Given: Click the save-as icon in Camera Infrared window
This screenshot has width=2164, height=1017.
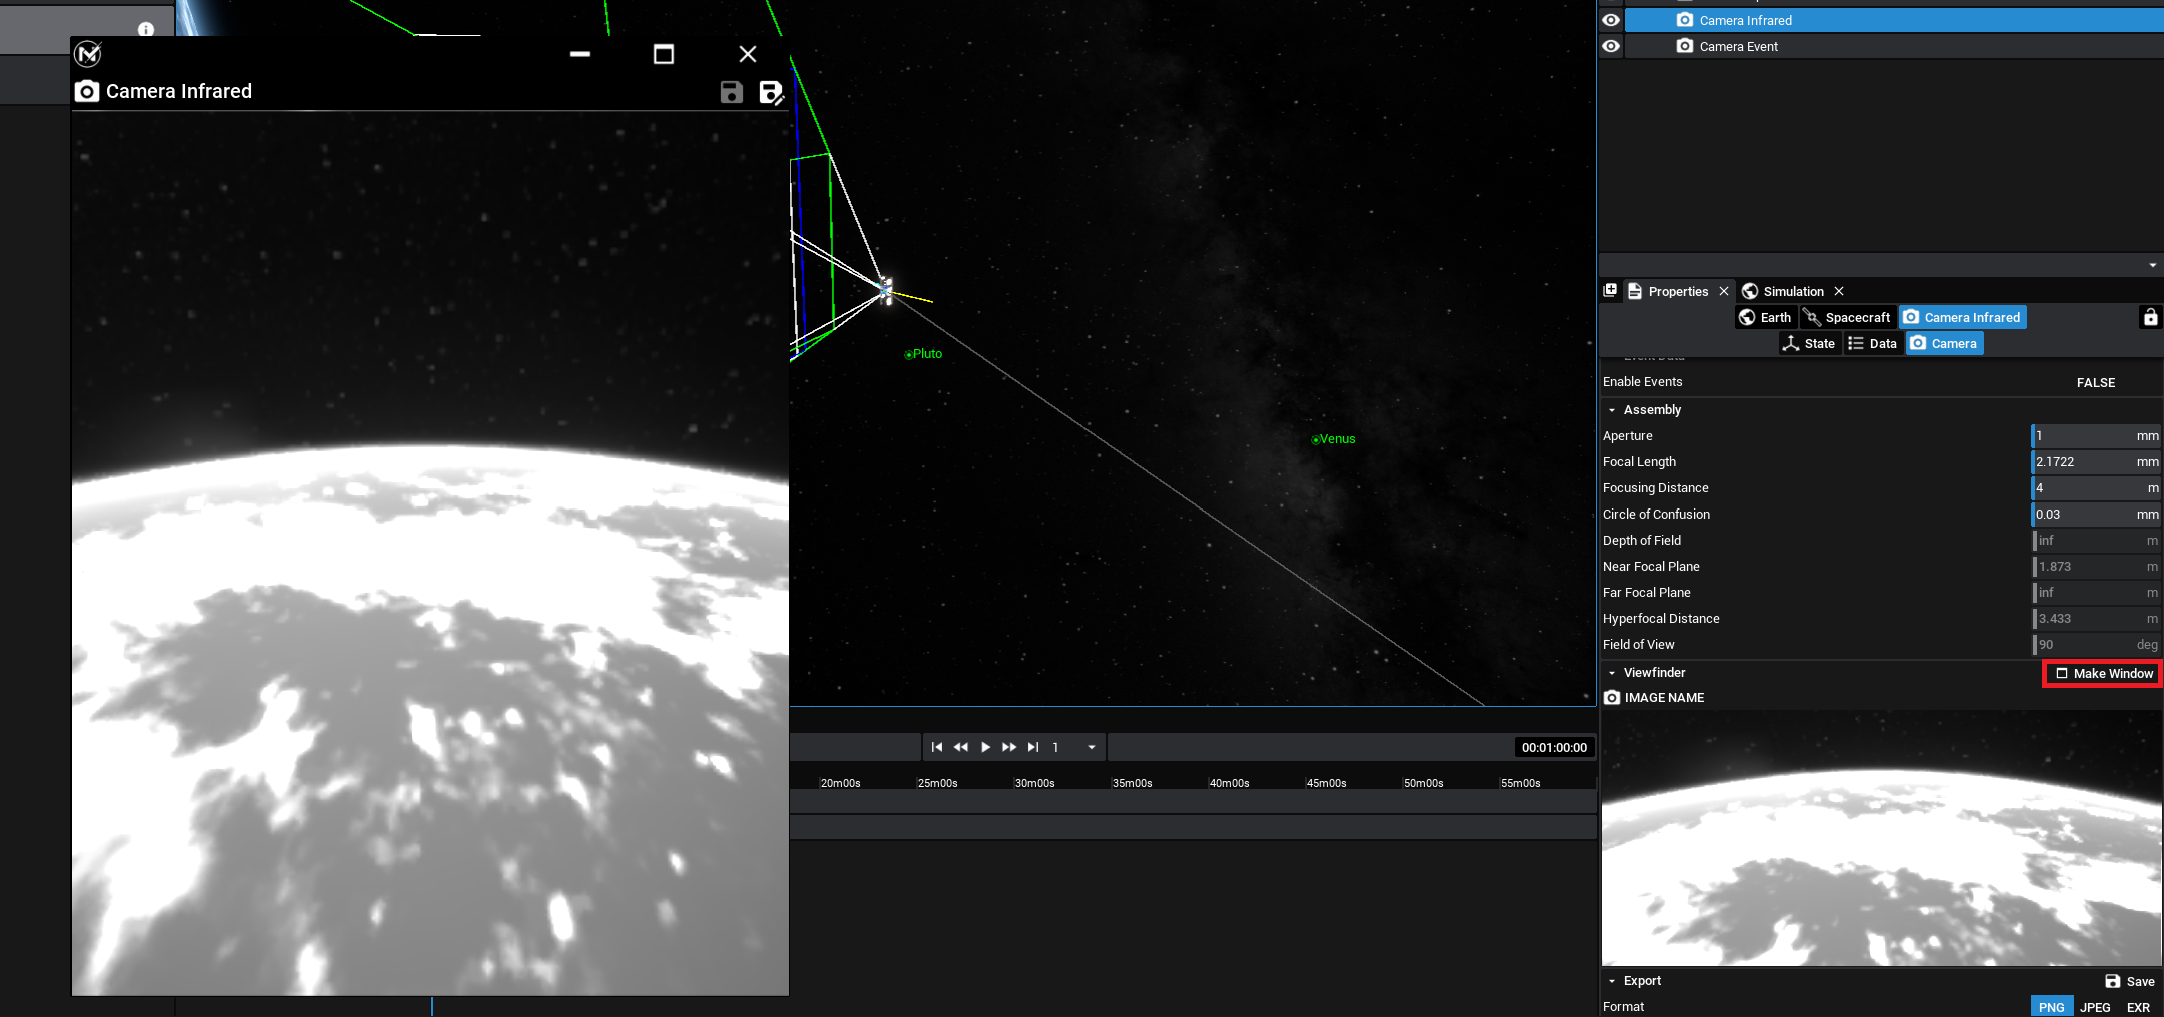Looking at the screenshot, I should [x=771, y=93].
